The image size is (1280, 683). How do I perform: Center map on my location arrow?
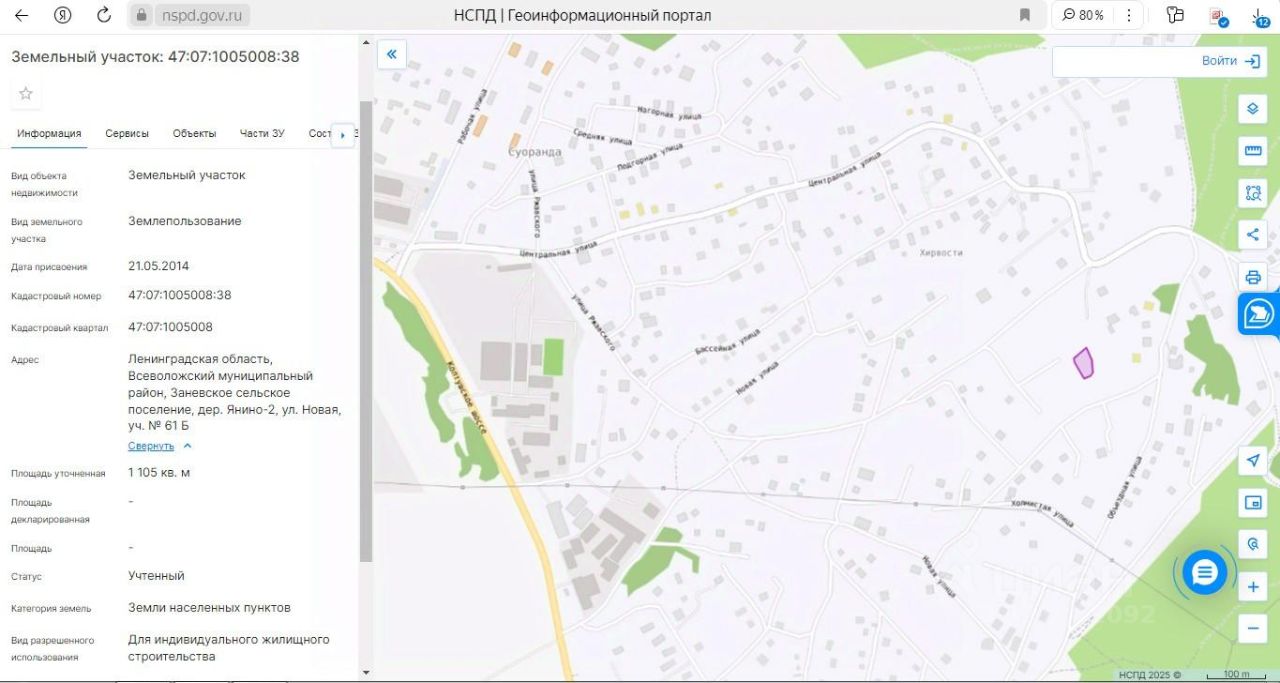(1252, 461)
